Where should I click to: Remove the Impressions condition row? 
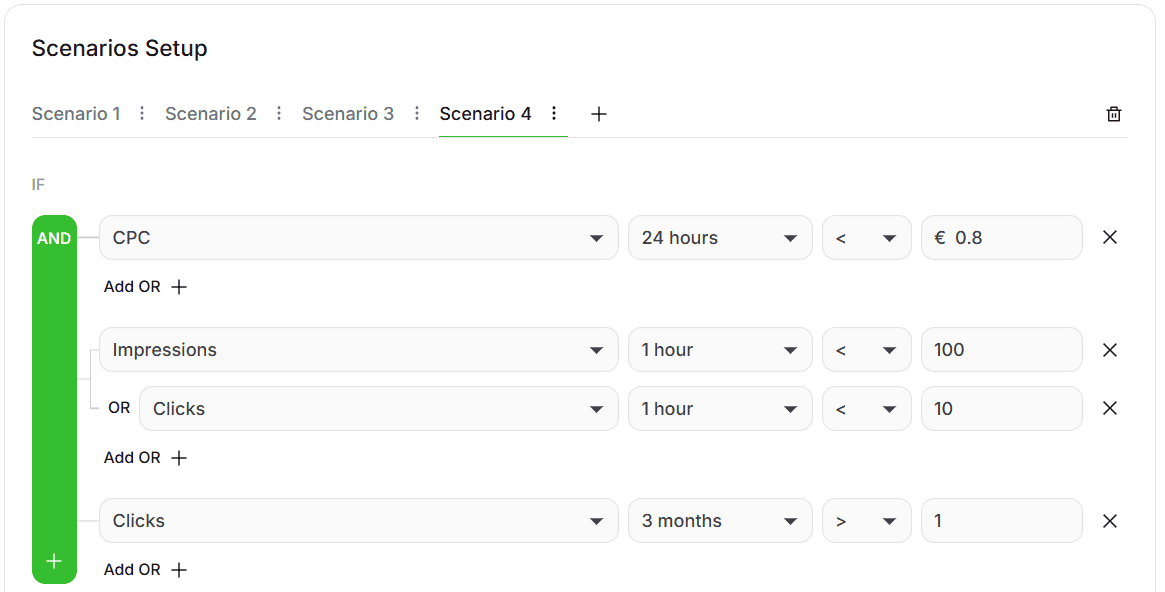[1109, 350]
